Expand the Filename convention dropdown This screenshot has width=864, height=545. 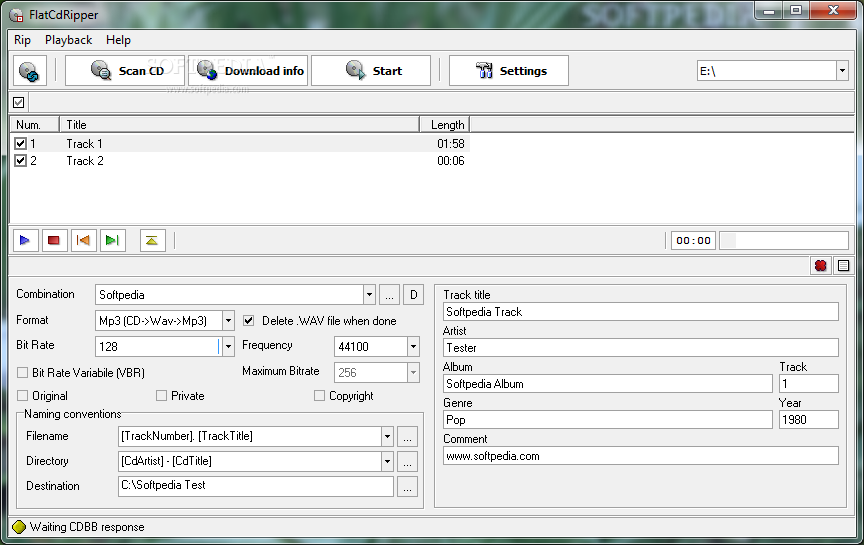[x=387, y=436]
